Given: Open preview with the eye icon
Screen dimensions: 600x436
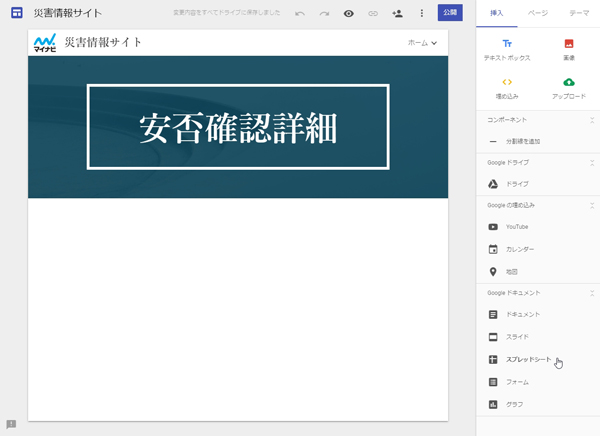Looking at the screenshot, I should [349, 13].
